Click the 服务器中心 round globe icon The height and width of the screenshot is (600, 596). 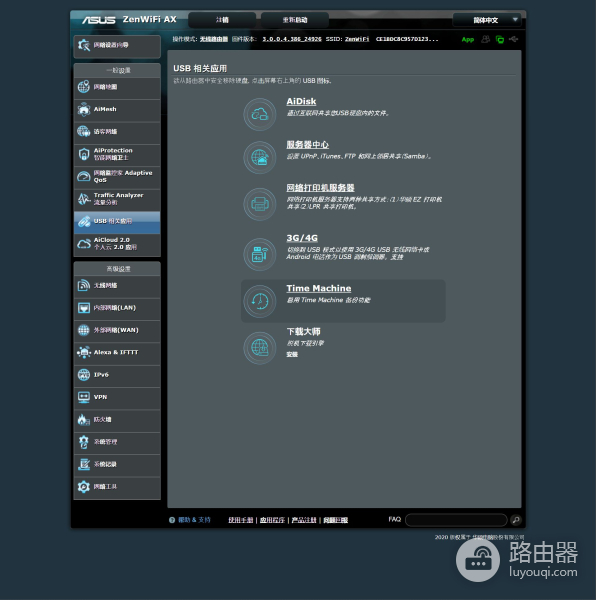pos(260,157)
